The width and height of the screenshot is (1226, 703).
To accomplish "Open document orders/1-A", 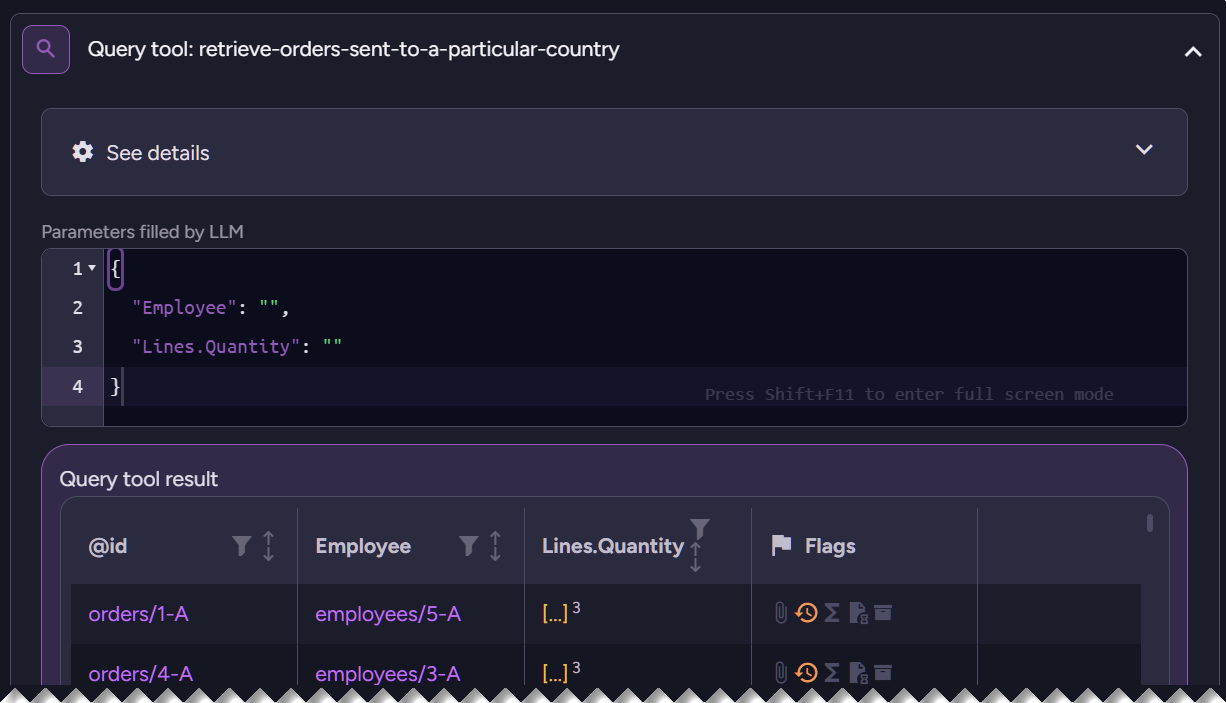I will pos(138,614).
